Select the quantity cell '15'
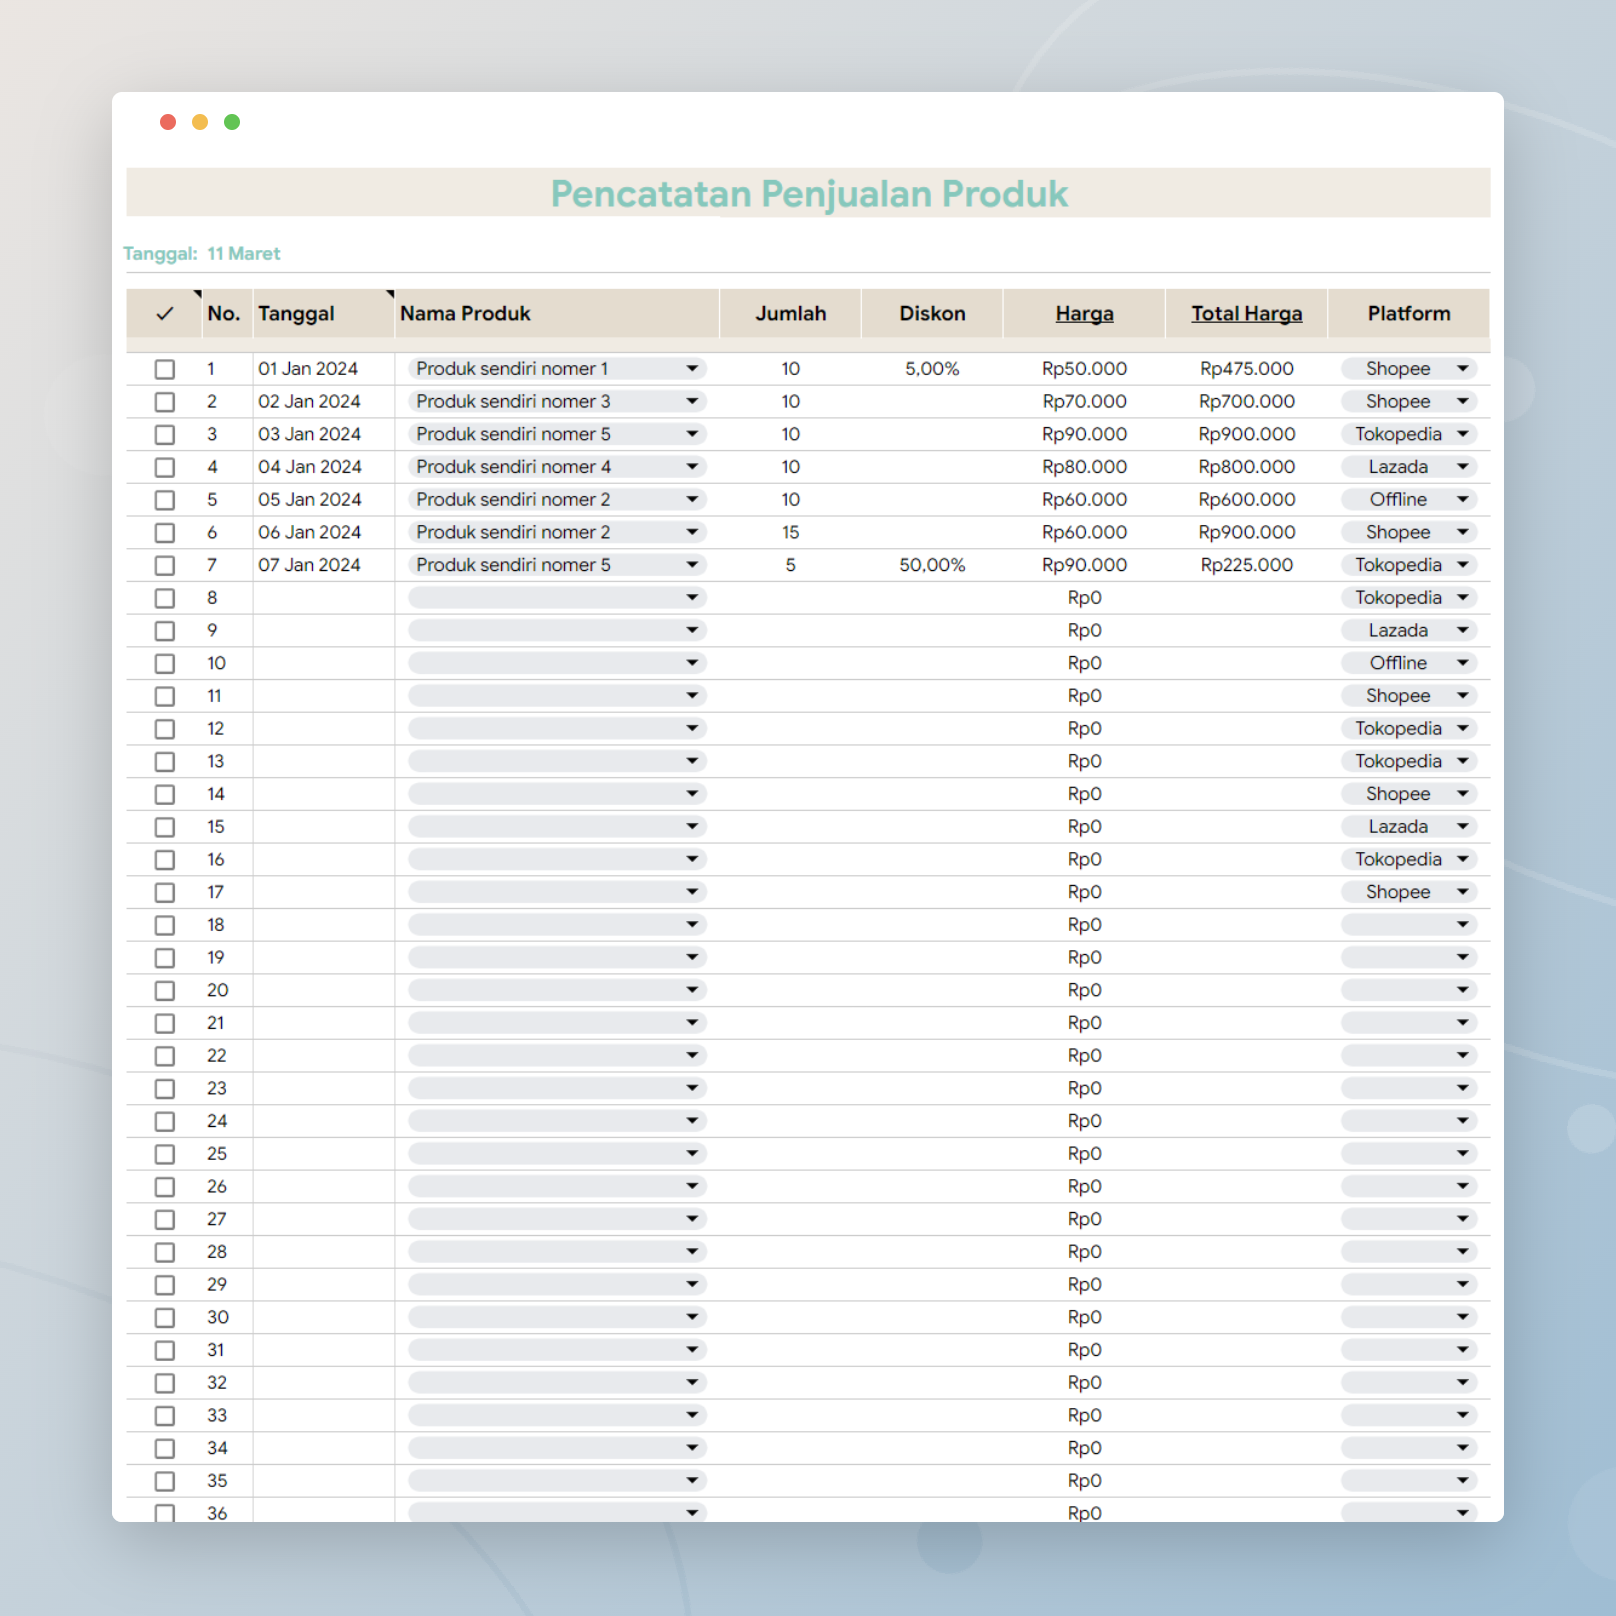The width and height of the screenshot is (1616, 1616). coord(791,533)
